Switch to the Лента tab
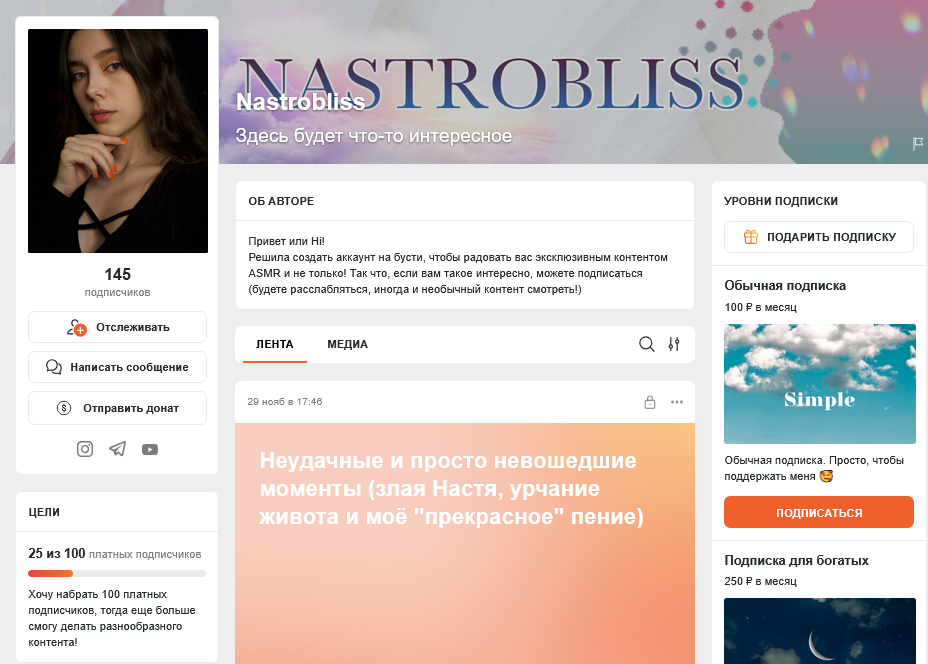This screenshot has width=928, height=664. tap(275, 344)
